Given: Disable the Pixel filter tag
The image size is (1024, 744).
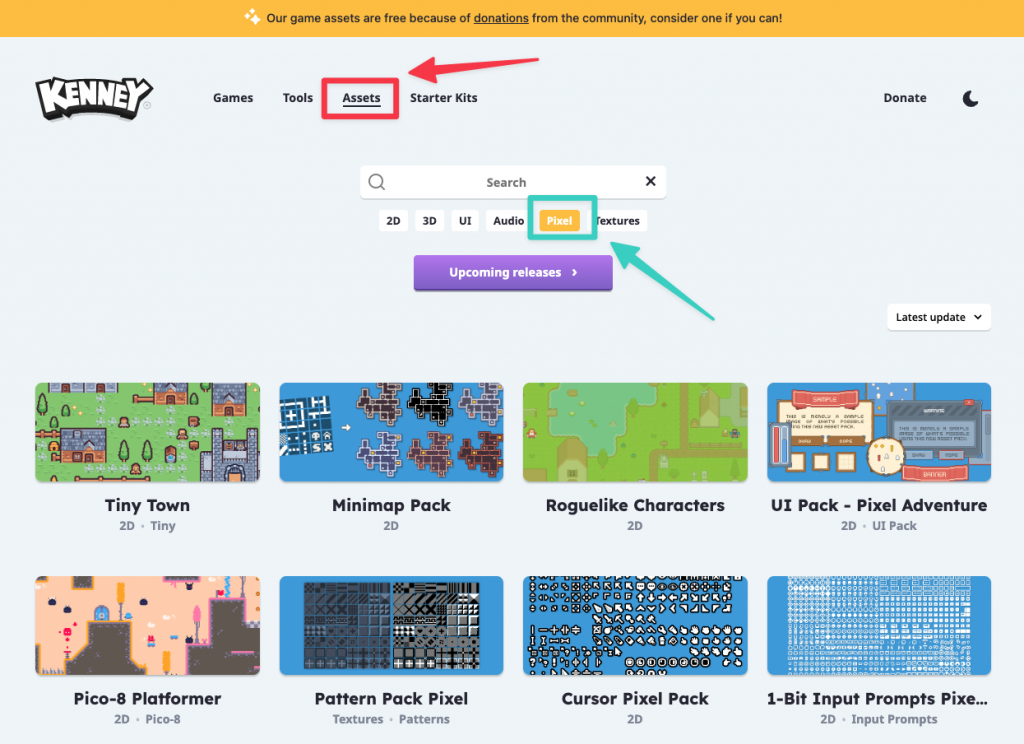Looking at the screenshot, I should [559, 221].
